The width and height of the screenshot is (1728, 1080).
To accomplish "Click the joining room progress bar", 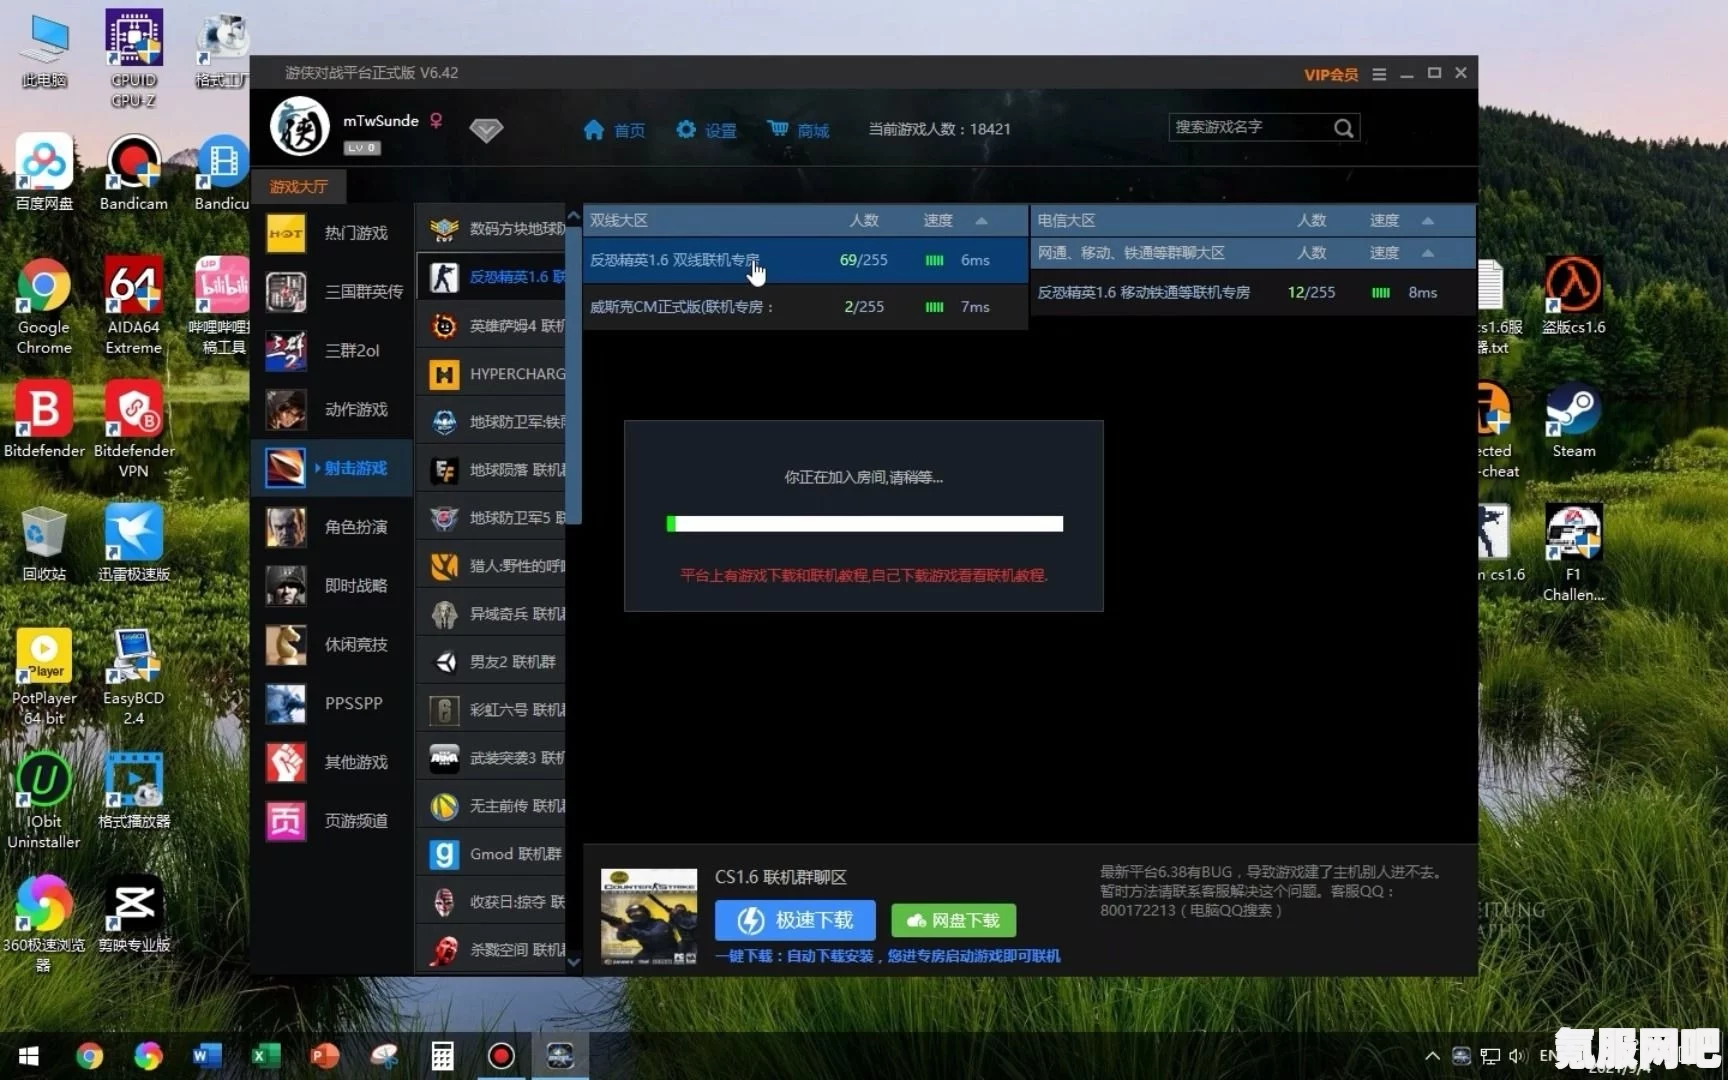I will (864, 523).
